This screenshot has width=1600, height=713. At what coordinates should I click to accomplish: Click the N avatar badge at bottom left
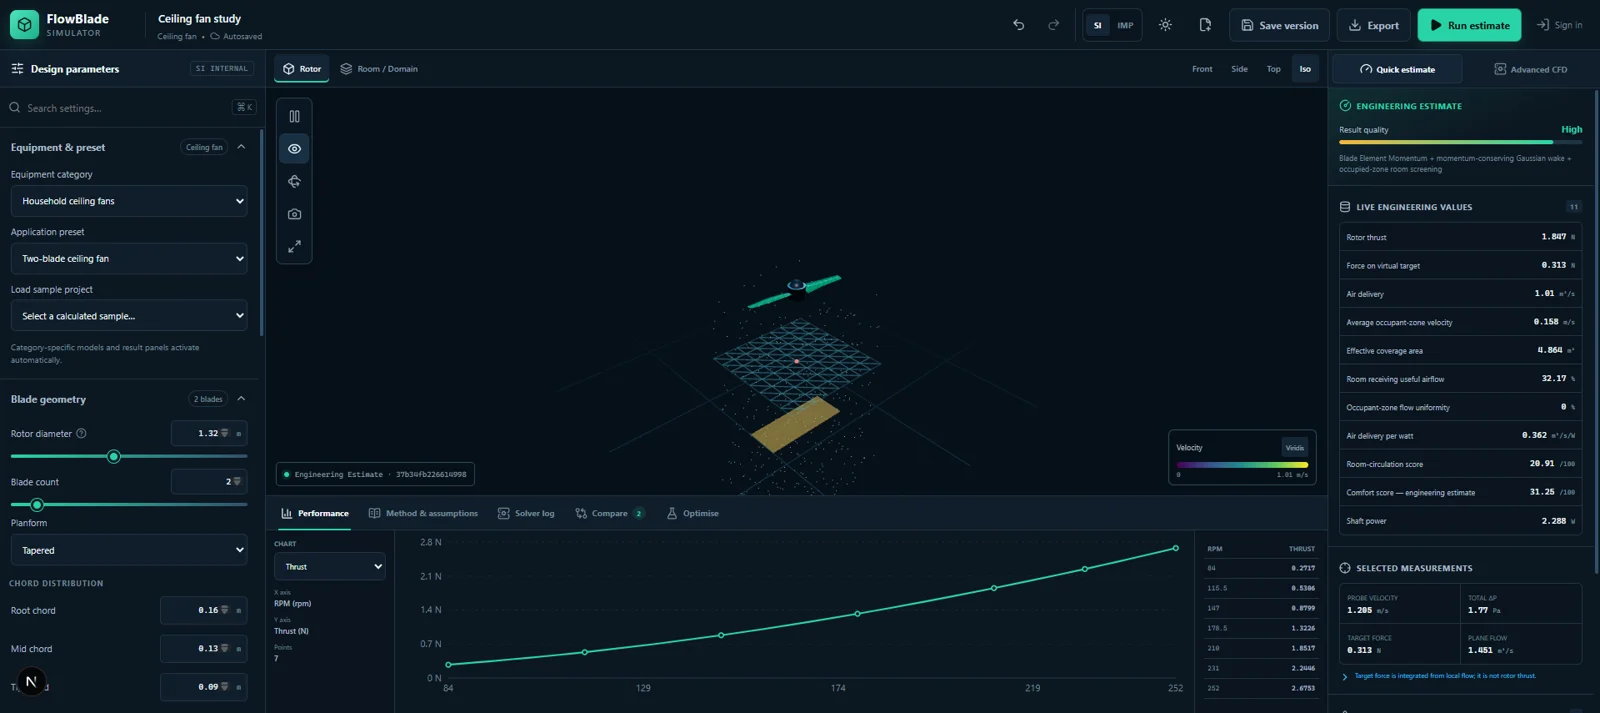pos(31,682)
